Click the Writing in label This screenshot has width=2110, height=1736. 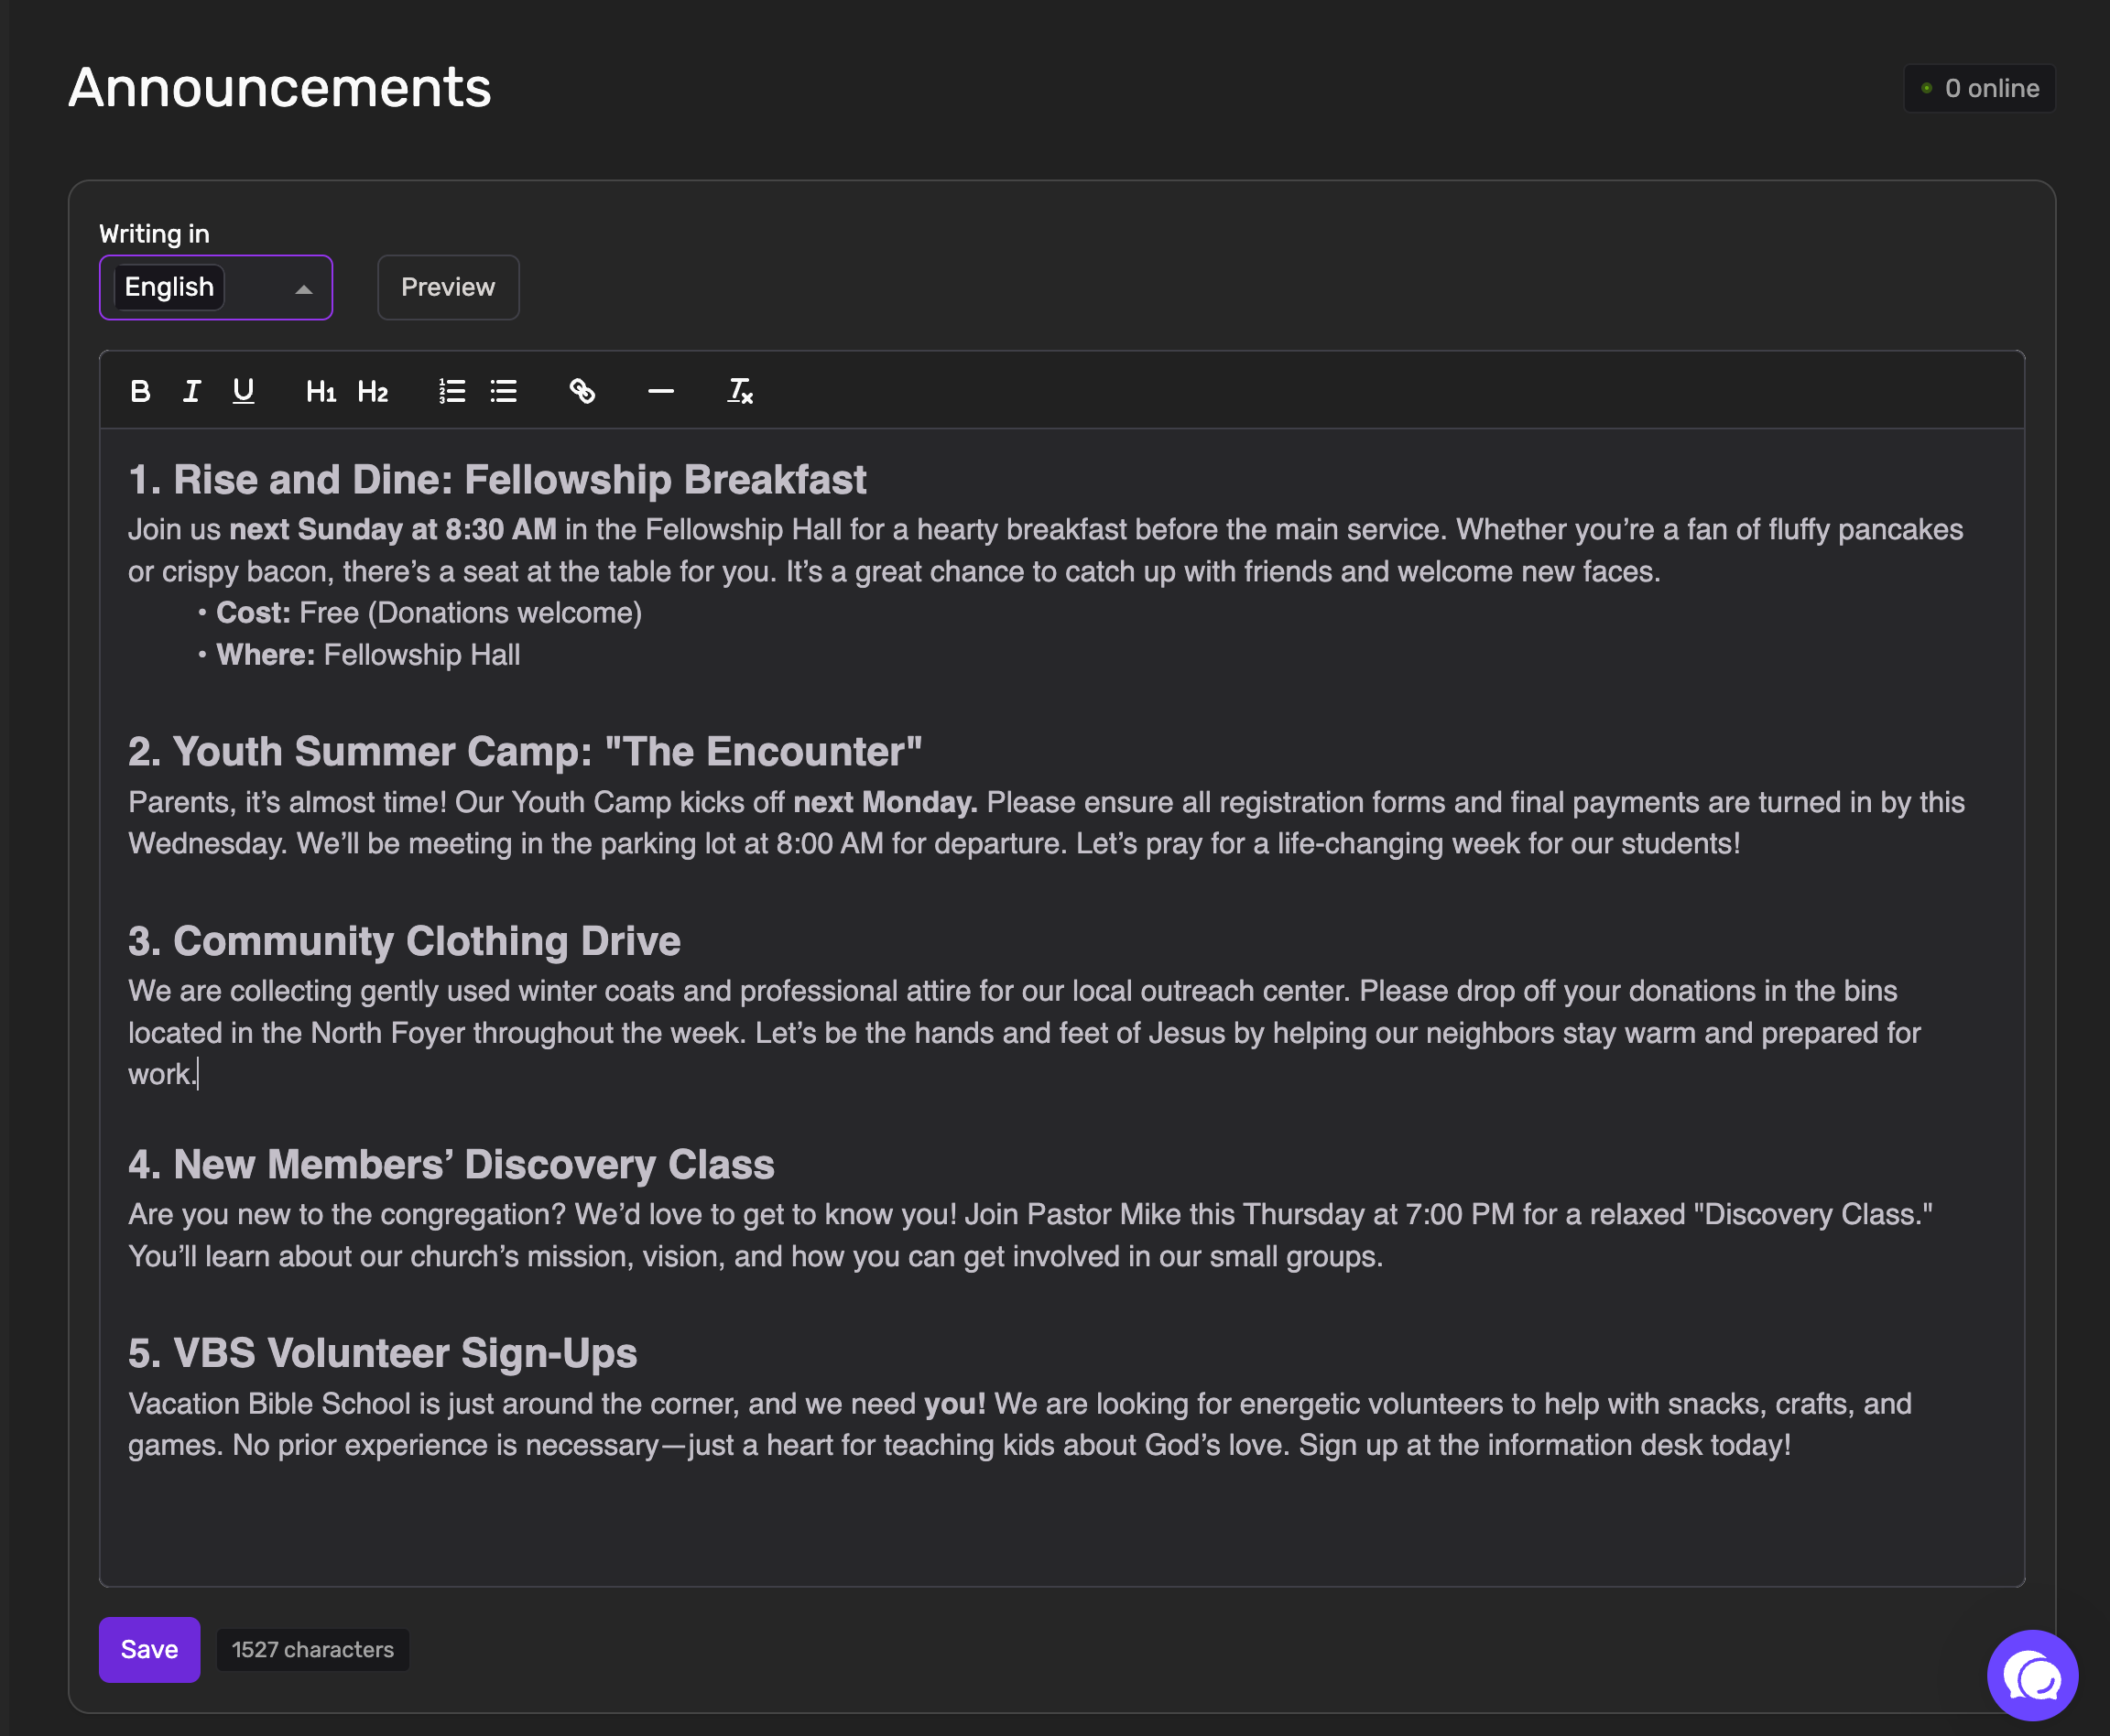point(154,234)
